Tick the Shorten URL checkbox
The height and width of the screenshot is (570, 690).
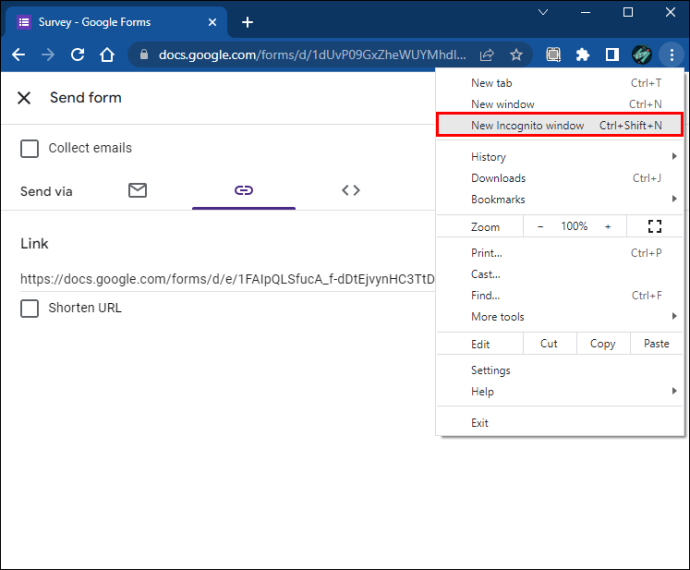click(29, 308)
